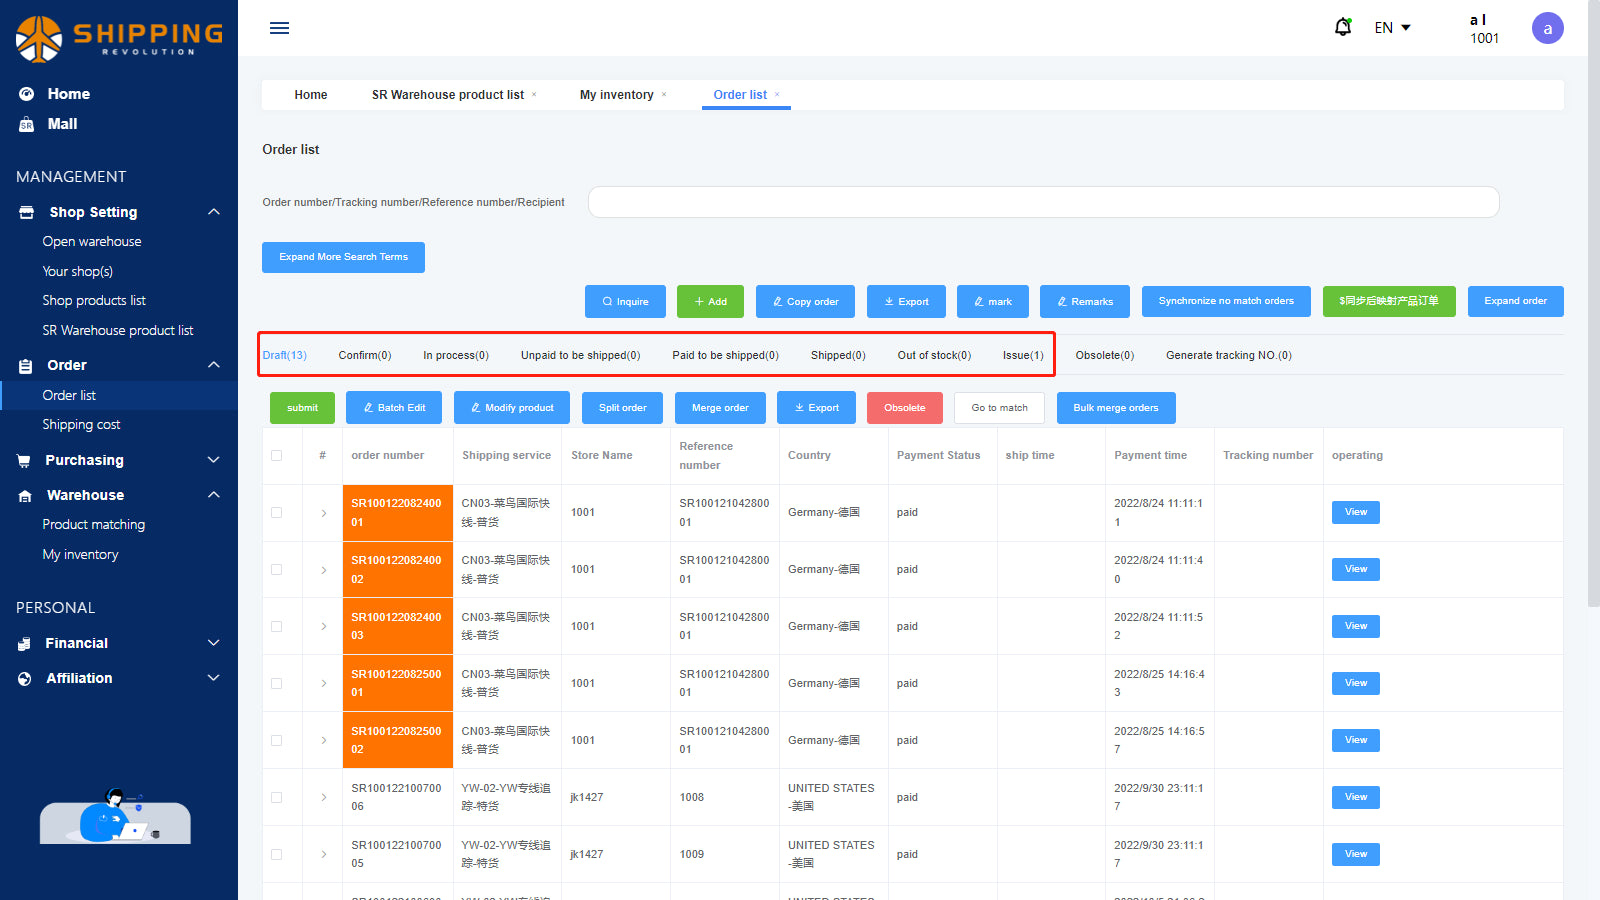The image size is (1600, 900).
Task: Click the Home icon in sidebar
Action: [26, 94]
